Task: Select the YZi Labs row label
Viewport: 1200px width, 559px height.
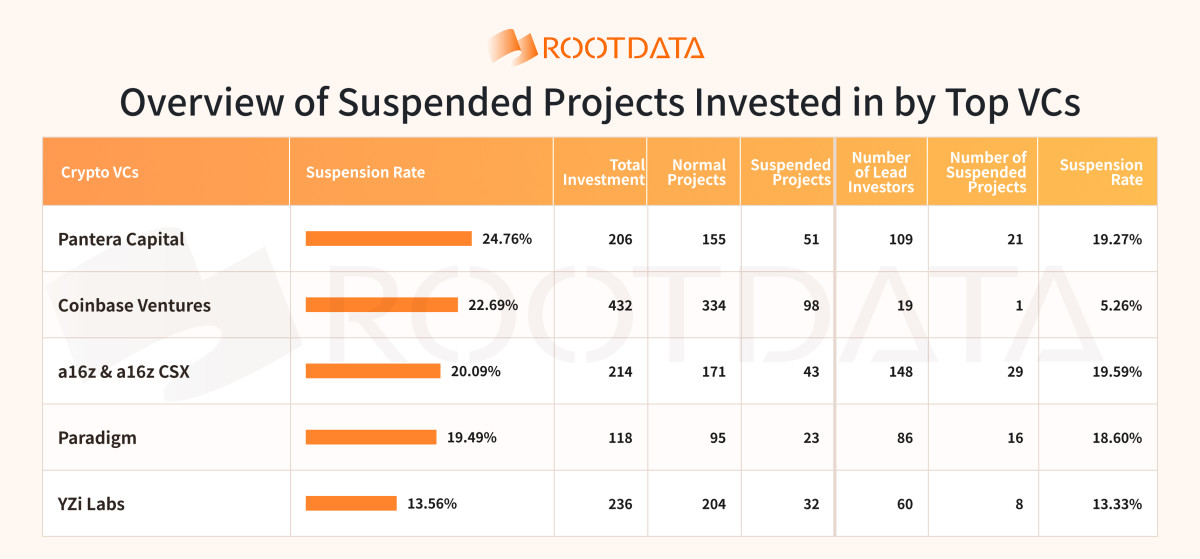Action: 91,503
